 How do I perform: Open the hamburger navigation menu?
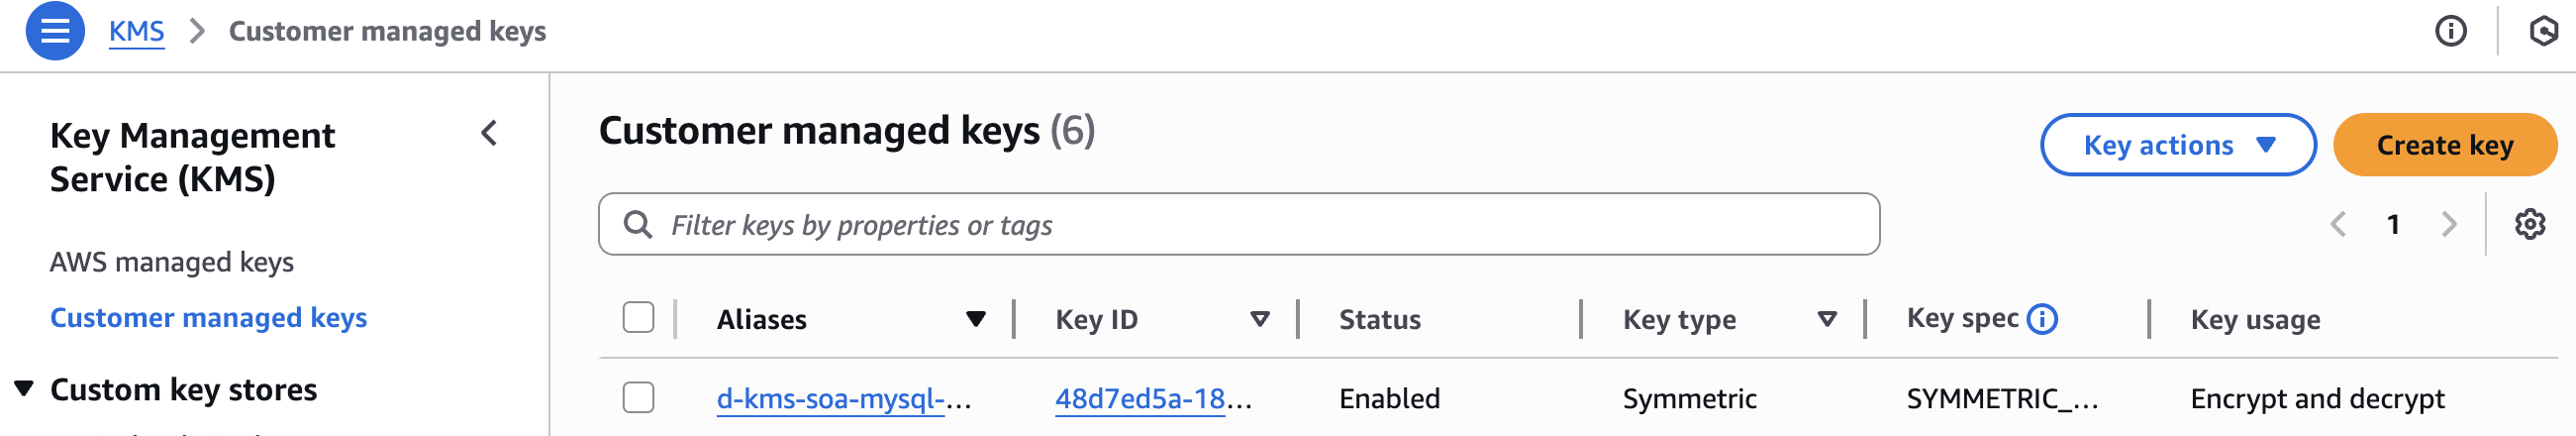55,31
